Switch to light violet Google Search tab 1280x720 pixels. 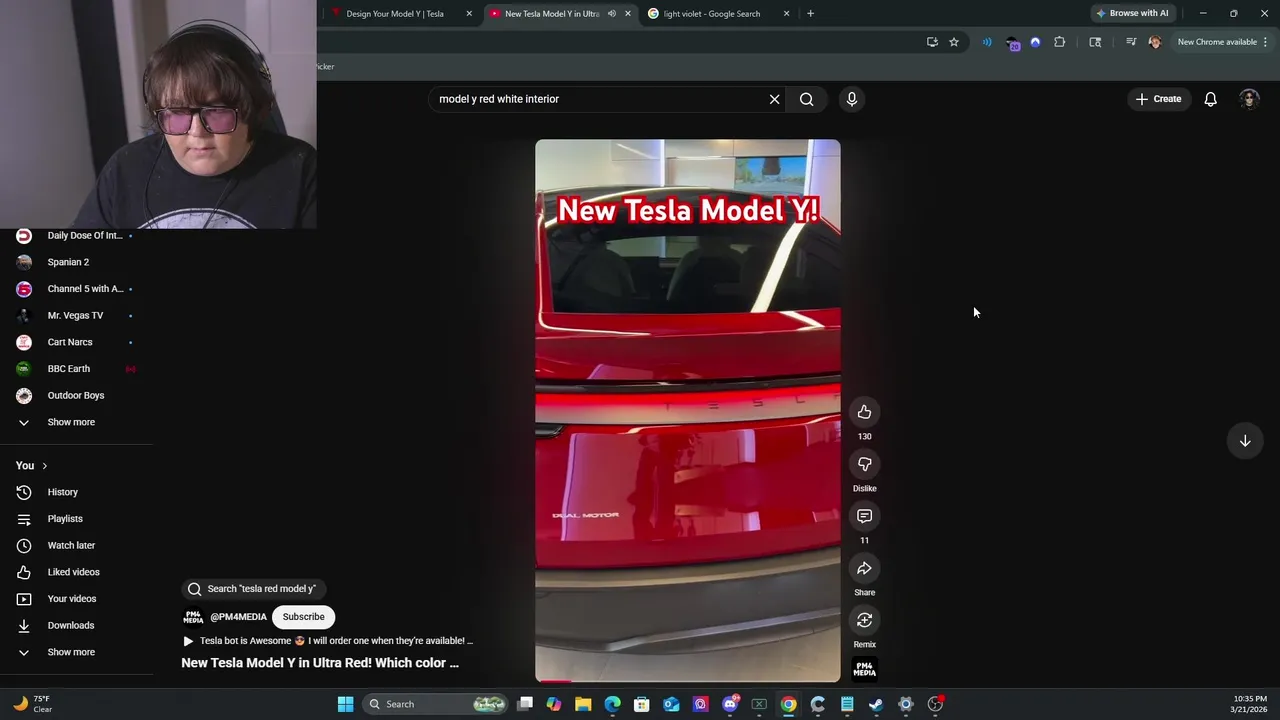click(x=712, y=14)
